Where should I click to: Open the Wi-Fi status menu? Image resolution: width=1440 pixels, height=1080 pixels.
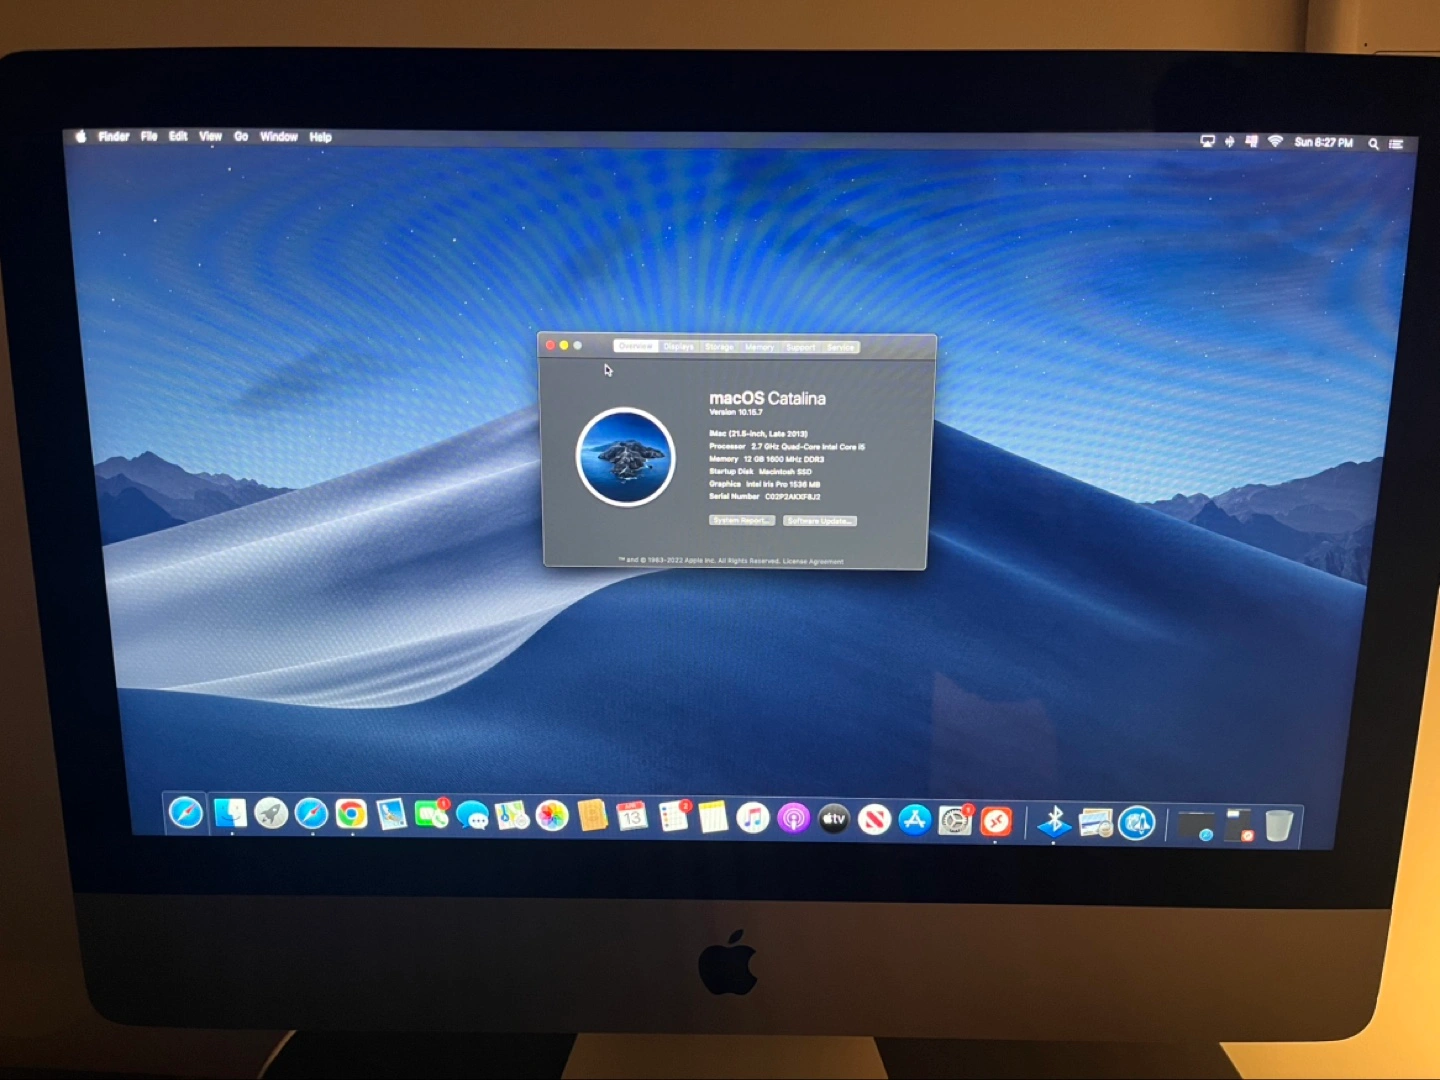tap(1275, 142)
